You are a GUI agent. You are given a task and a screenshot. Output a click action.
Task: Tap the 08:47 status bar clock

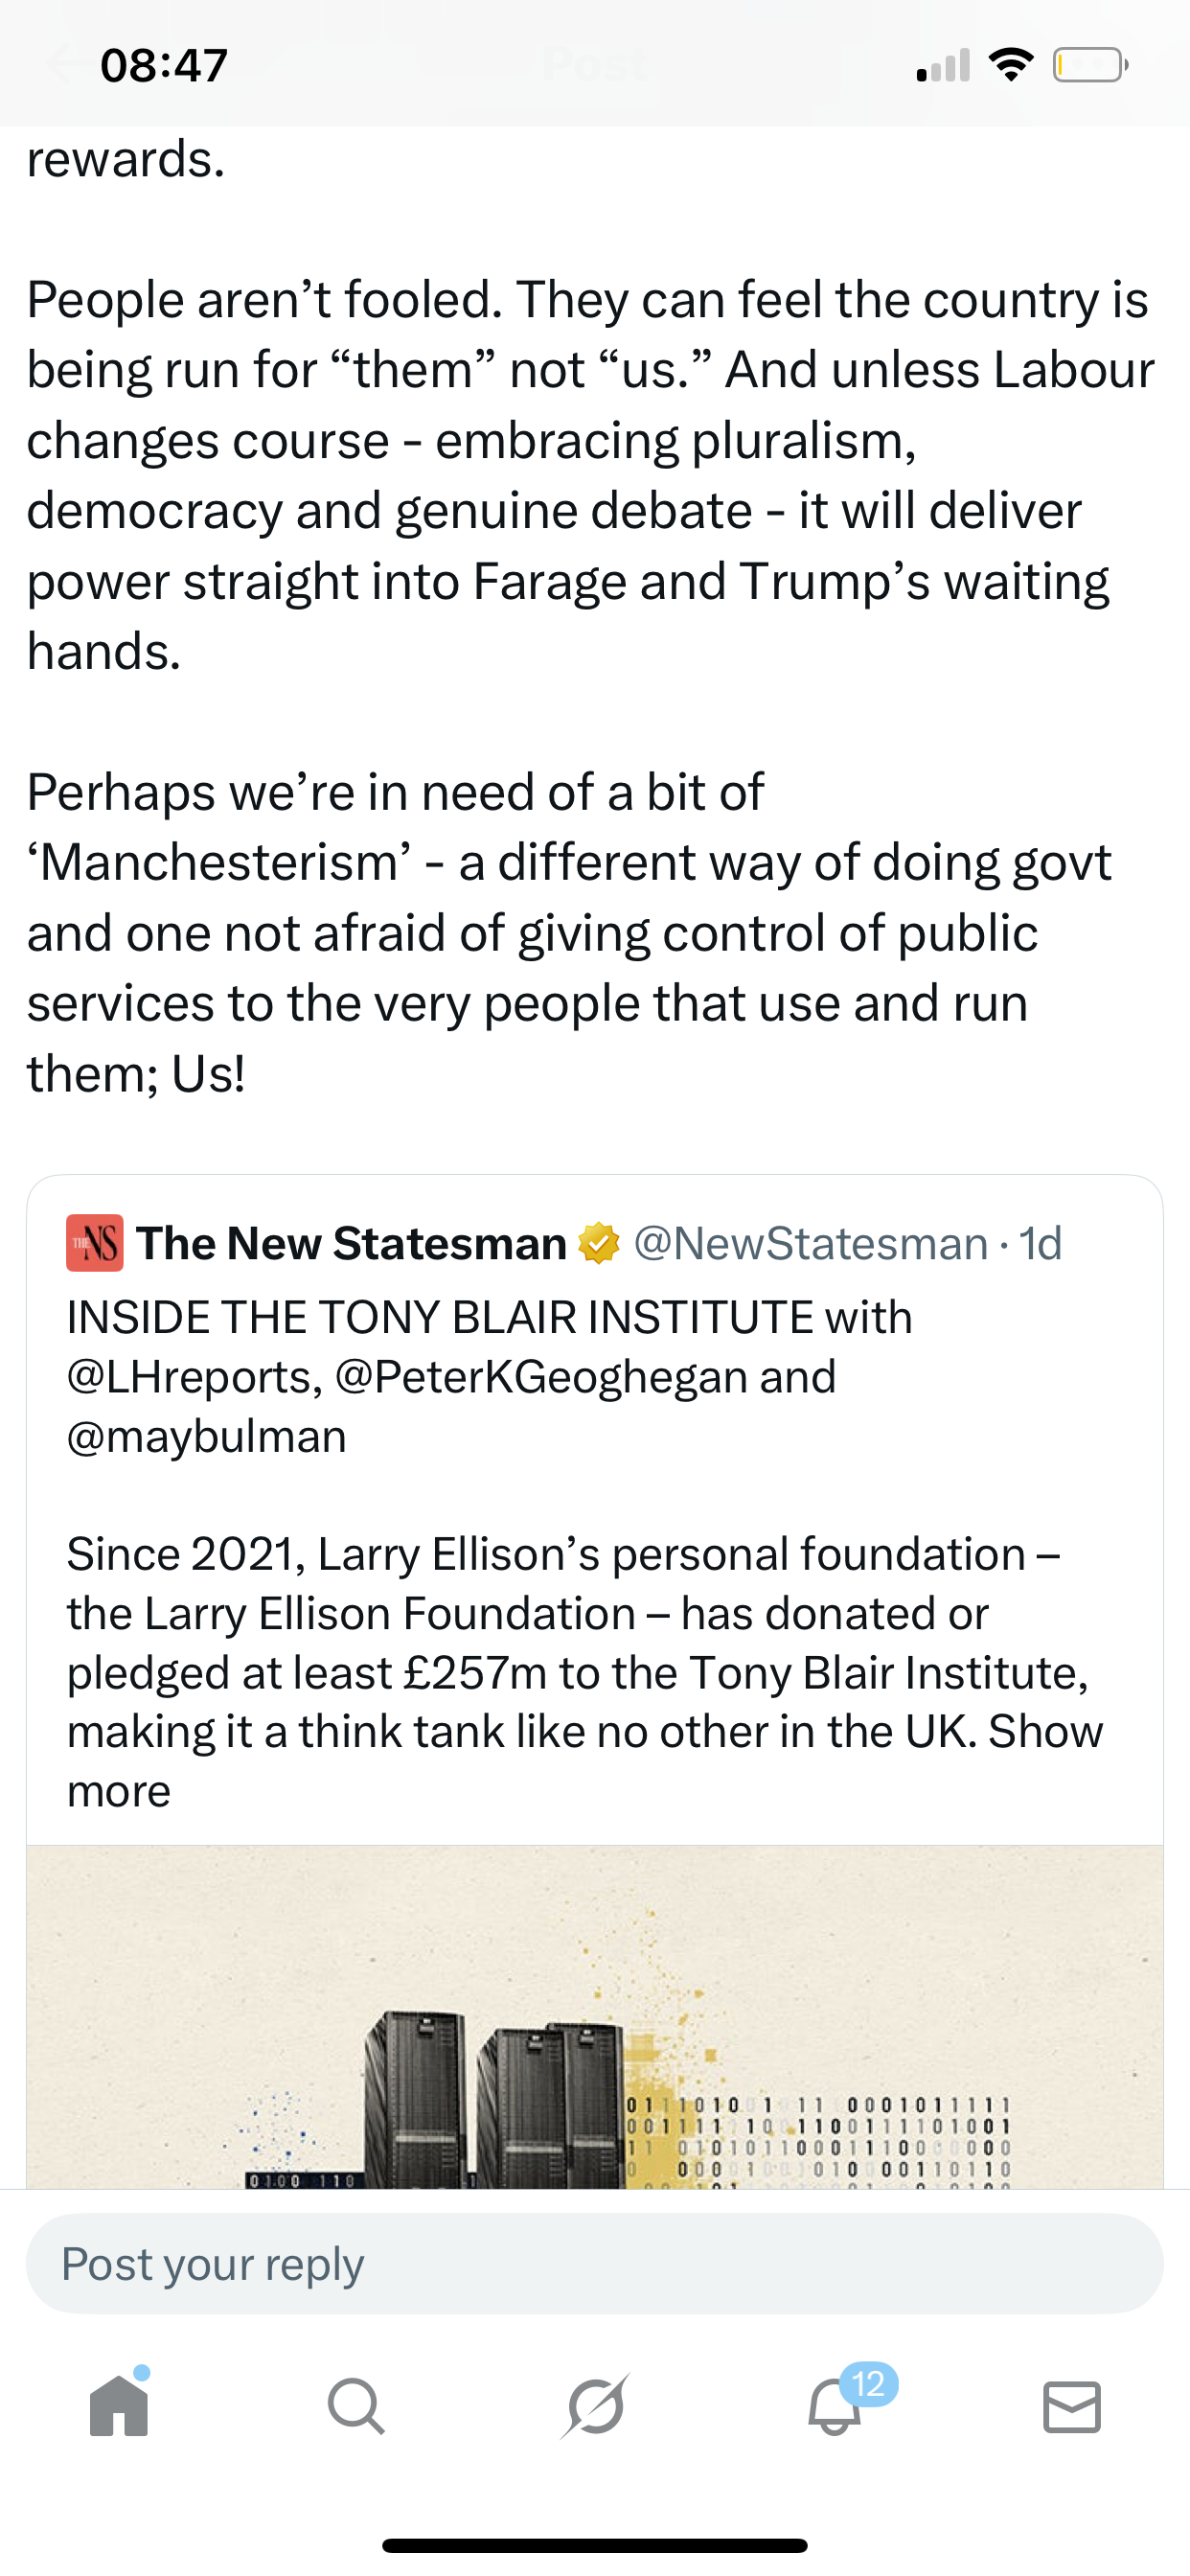pyautogui.click(x=165, y=66)
